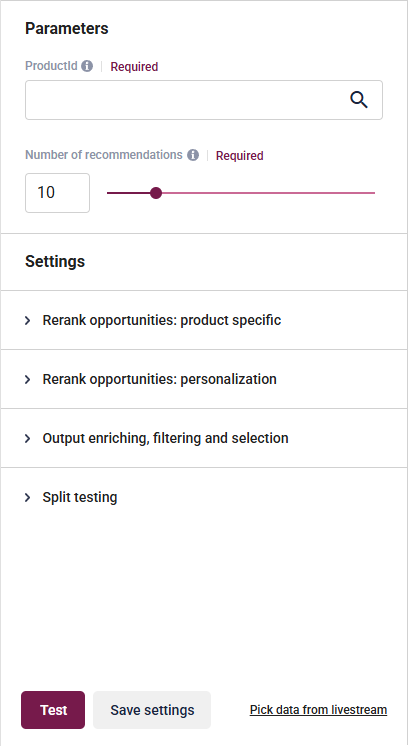Screen dimensions: 408x746
Task: Click the Number of recommendations info icon
Action: point(193,155)
